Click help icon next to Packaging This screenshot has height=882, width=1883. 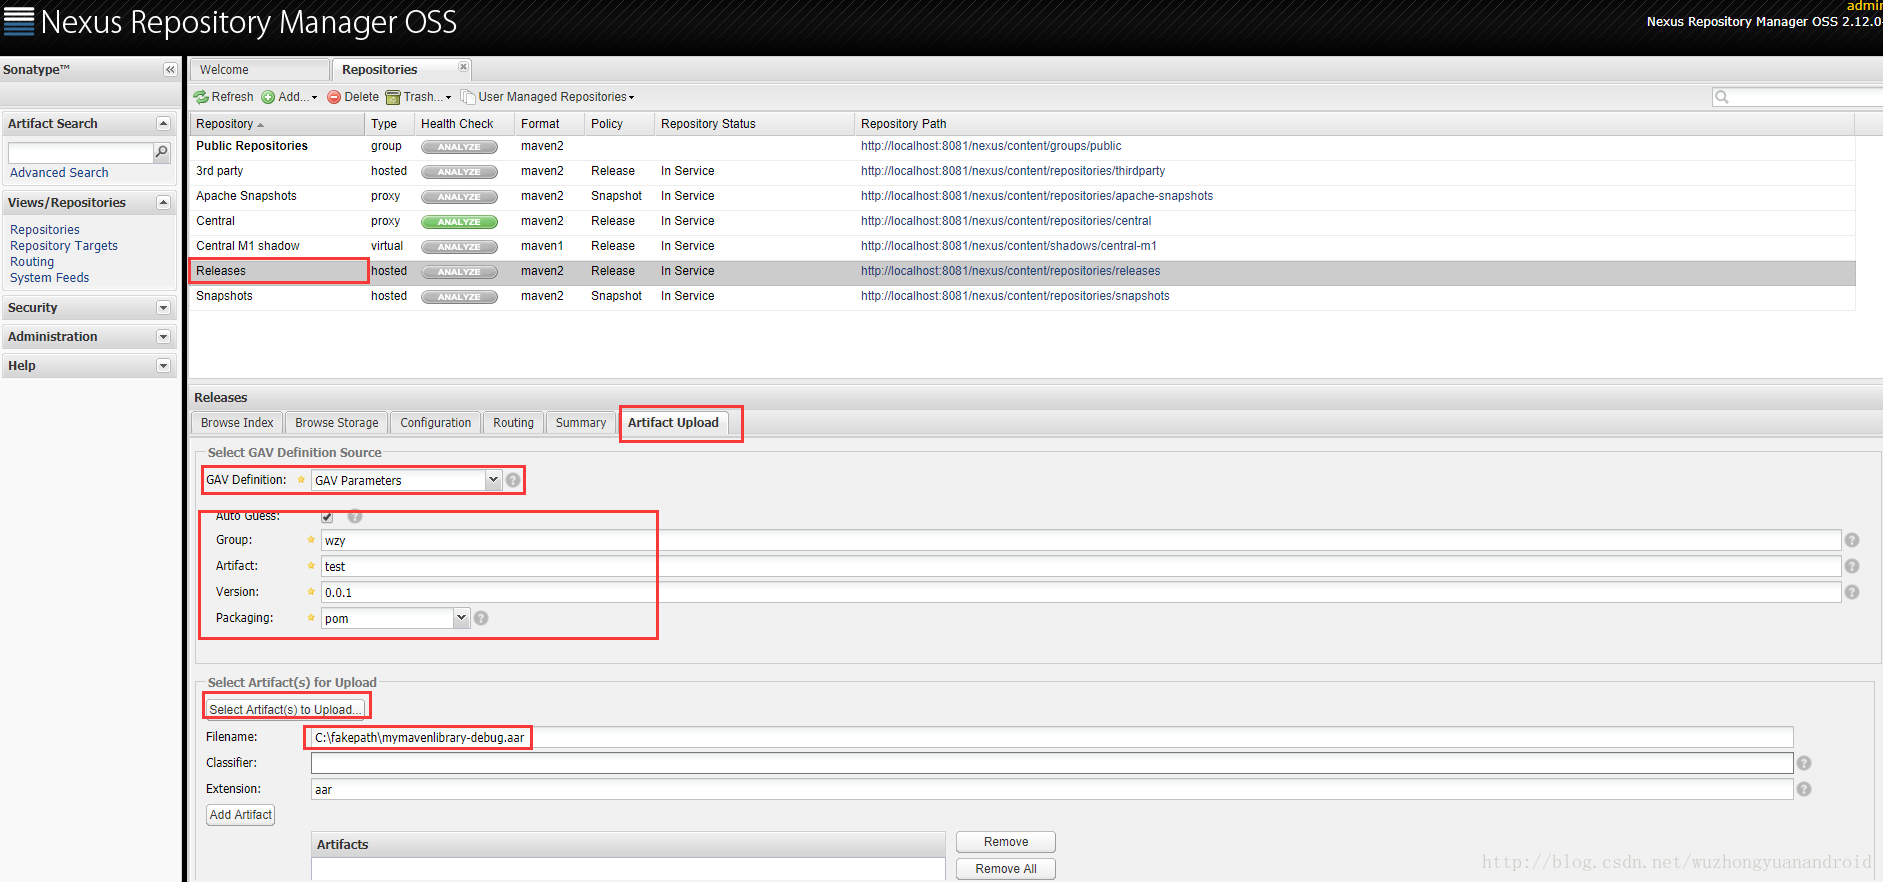click(481, 618)
